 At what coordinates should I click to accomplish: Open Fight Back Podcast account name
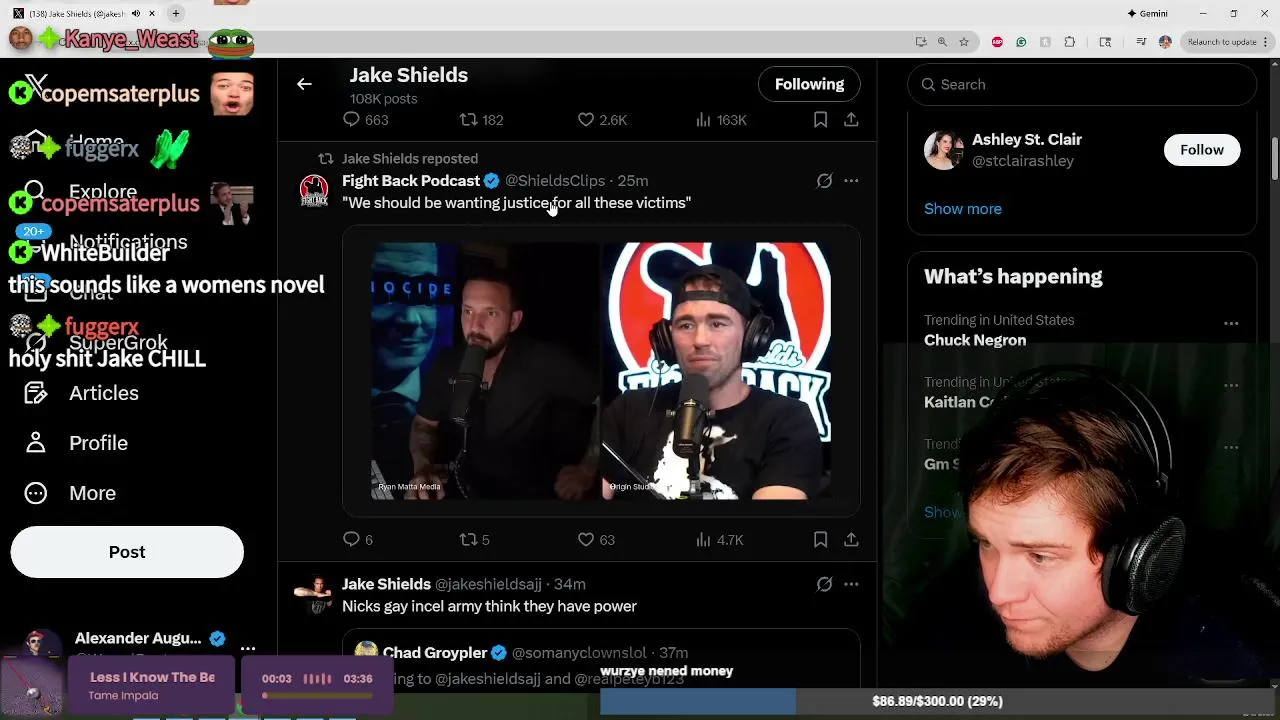coord(411,180)
